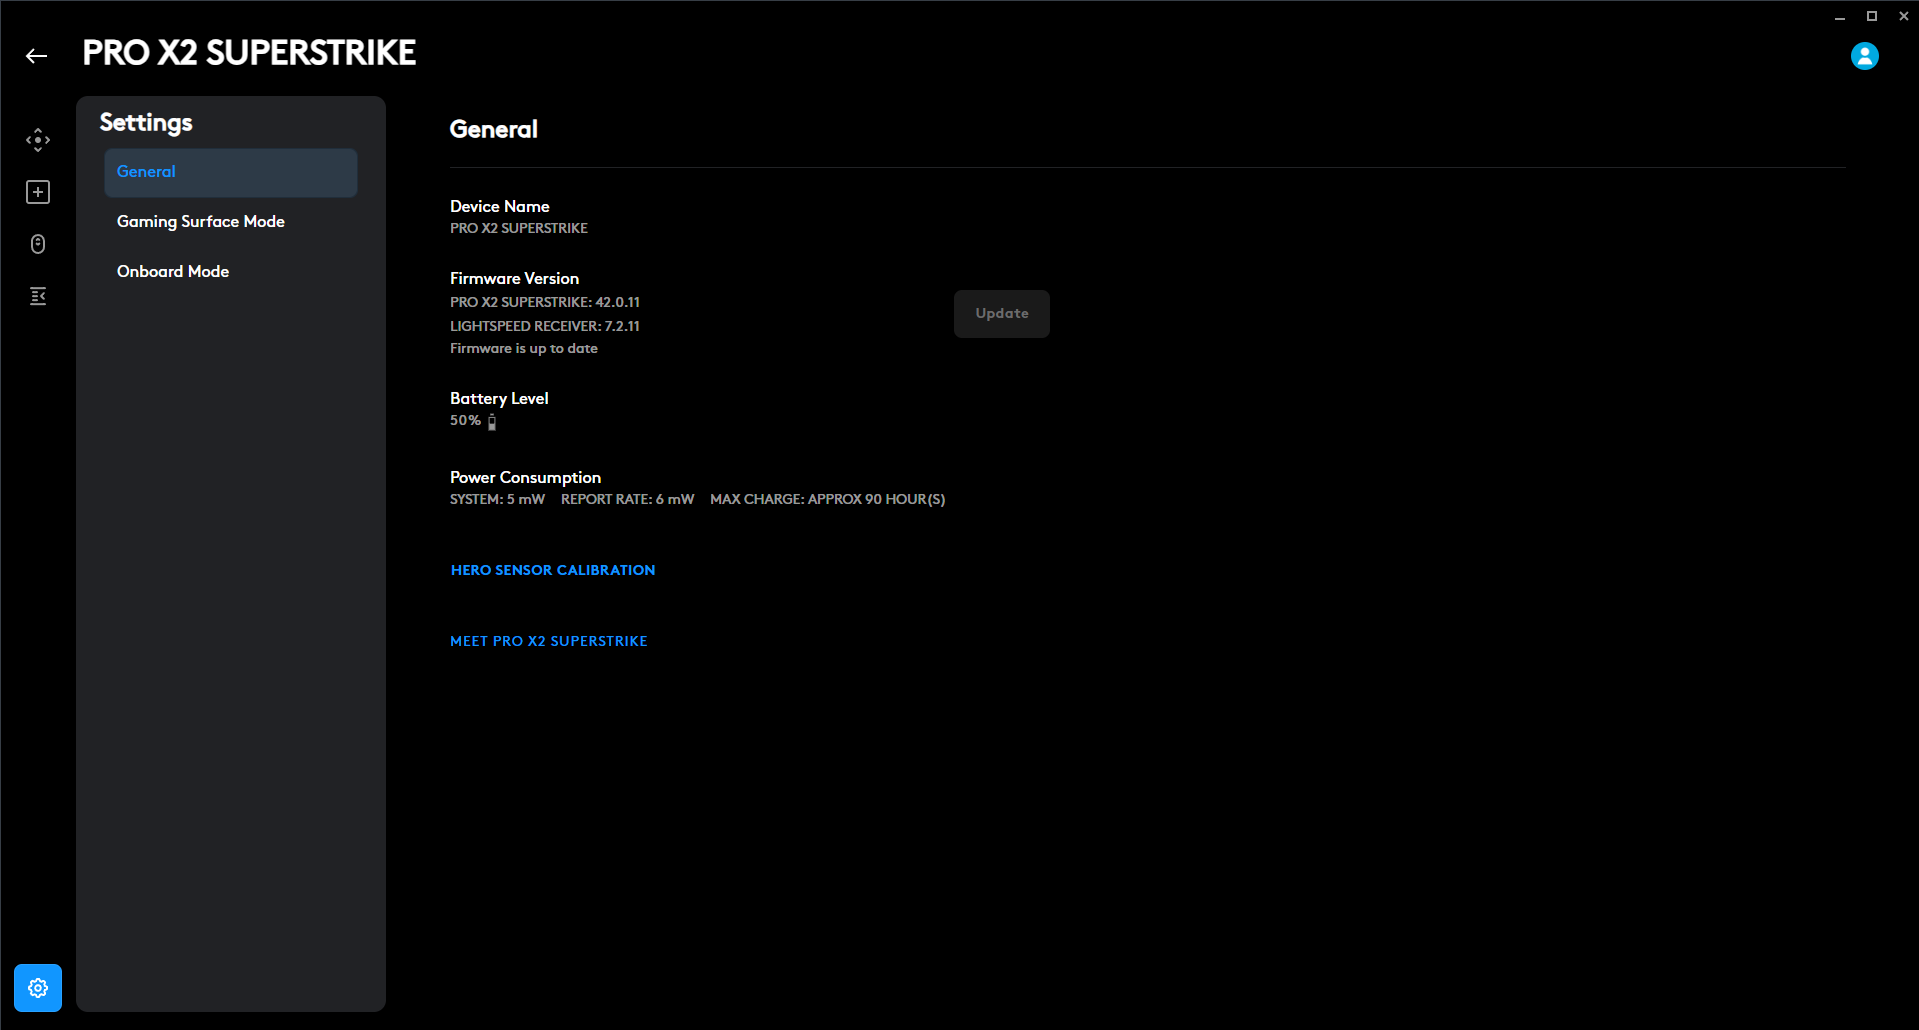
Task: Click the blue settings gear icon
Action: [x=38, y=988]
